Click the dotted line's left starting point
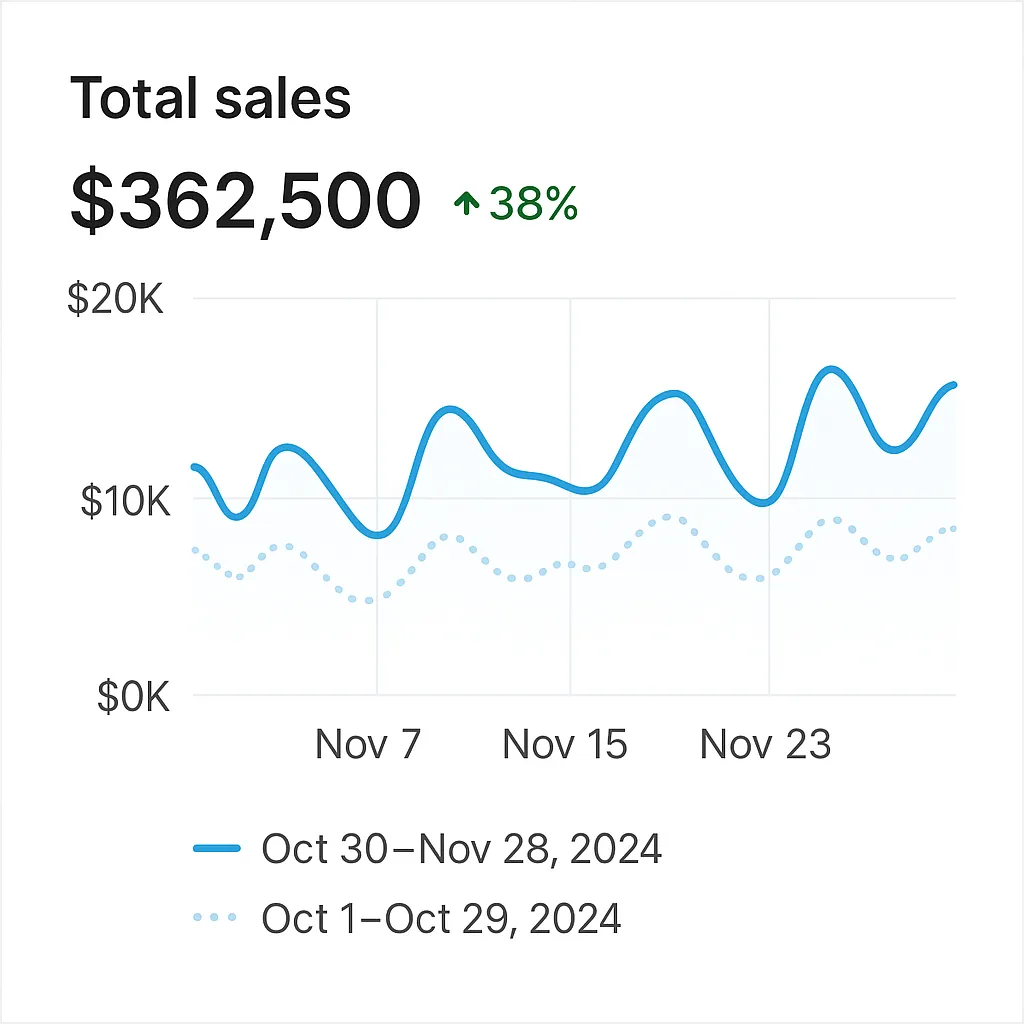Image resolution: width=1024 pixels, height=1024 pixels. tap(194, 550)
